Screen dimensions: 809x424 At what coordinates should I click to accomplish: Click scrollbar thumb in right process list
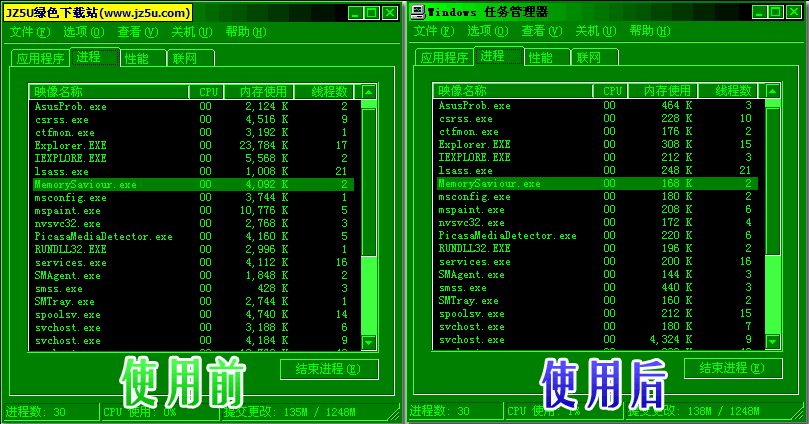coord(772,181)
